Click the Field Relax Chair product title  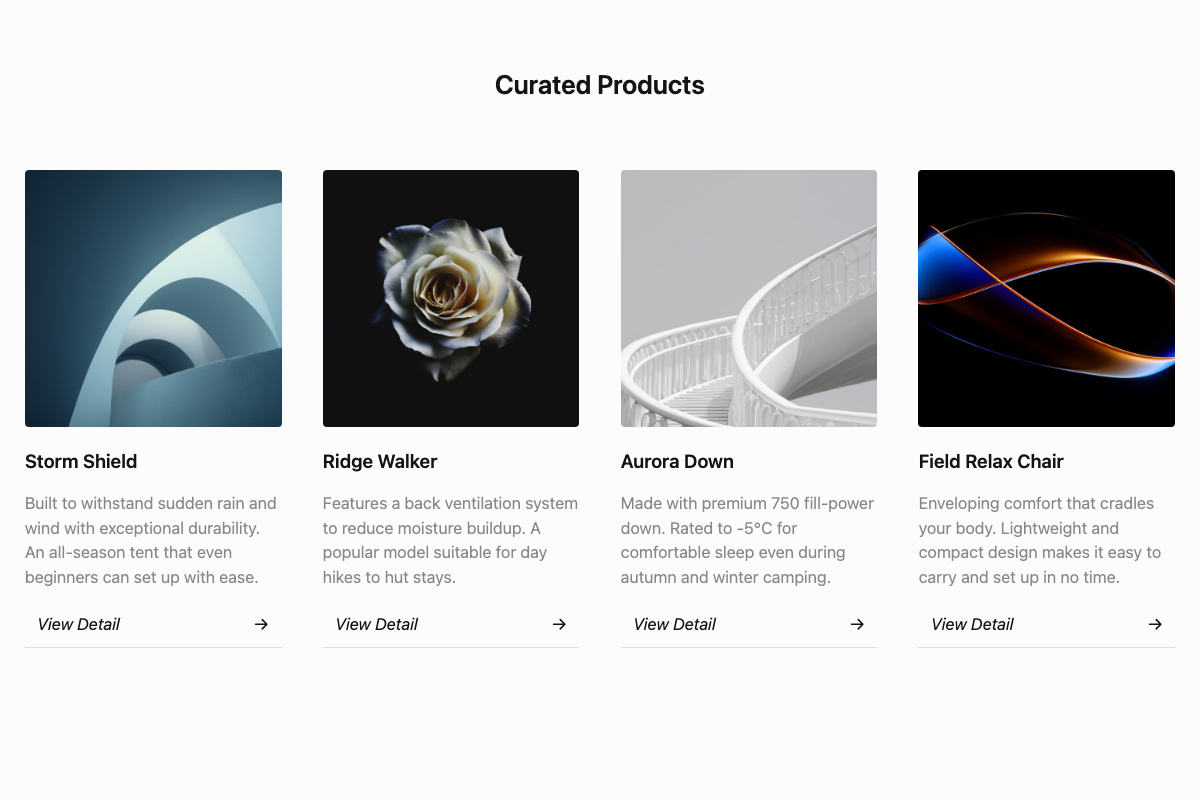pos(991,461)
